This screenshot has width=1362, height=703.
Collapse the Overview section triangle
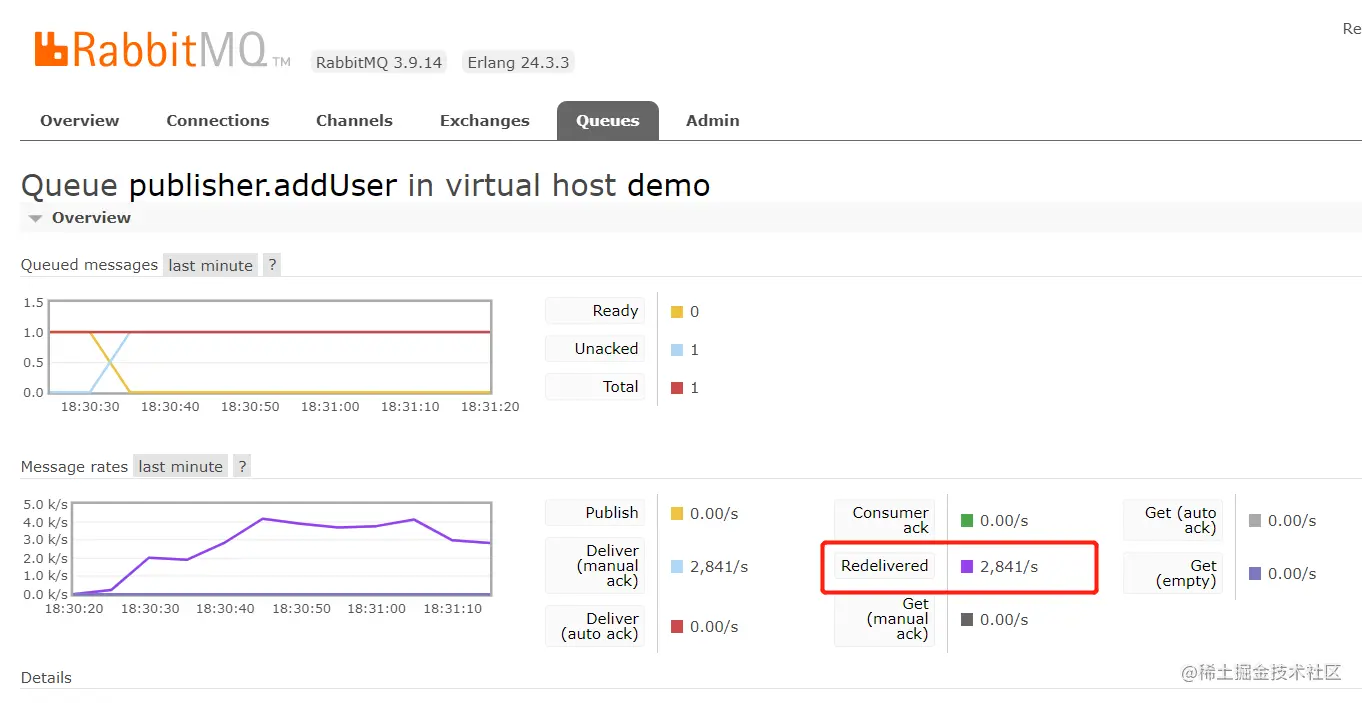[x=36, y=218]
